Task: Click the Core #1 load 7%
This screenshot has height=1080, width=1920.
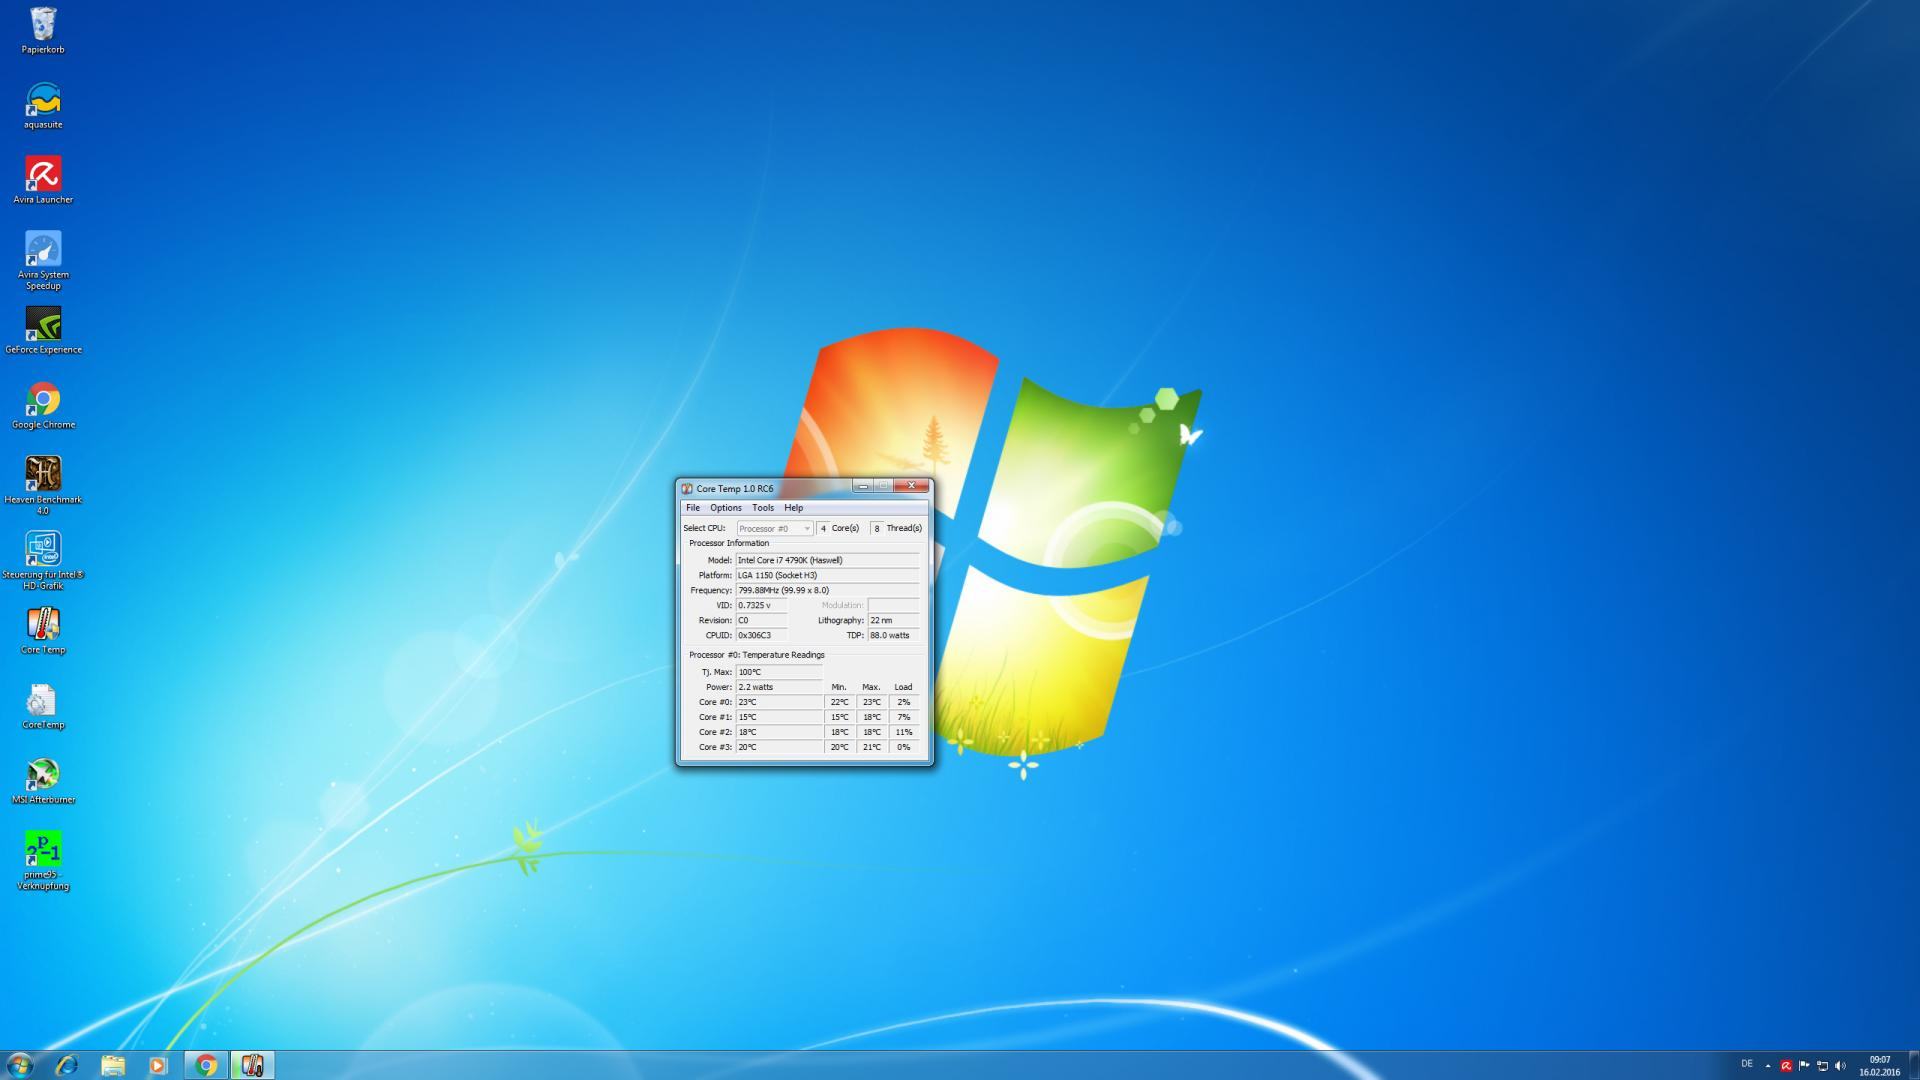Action: [904, 717]
